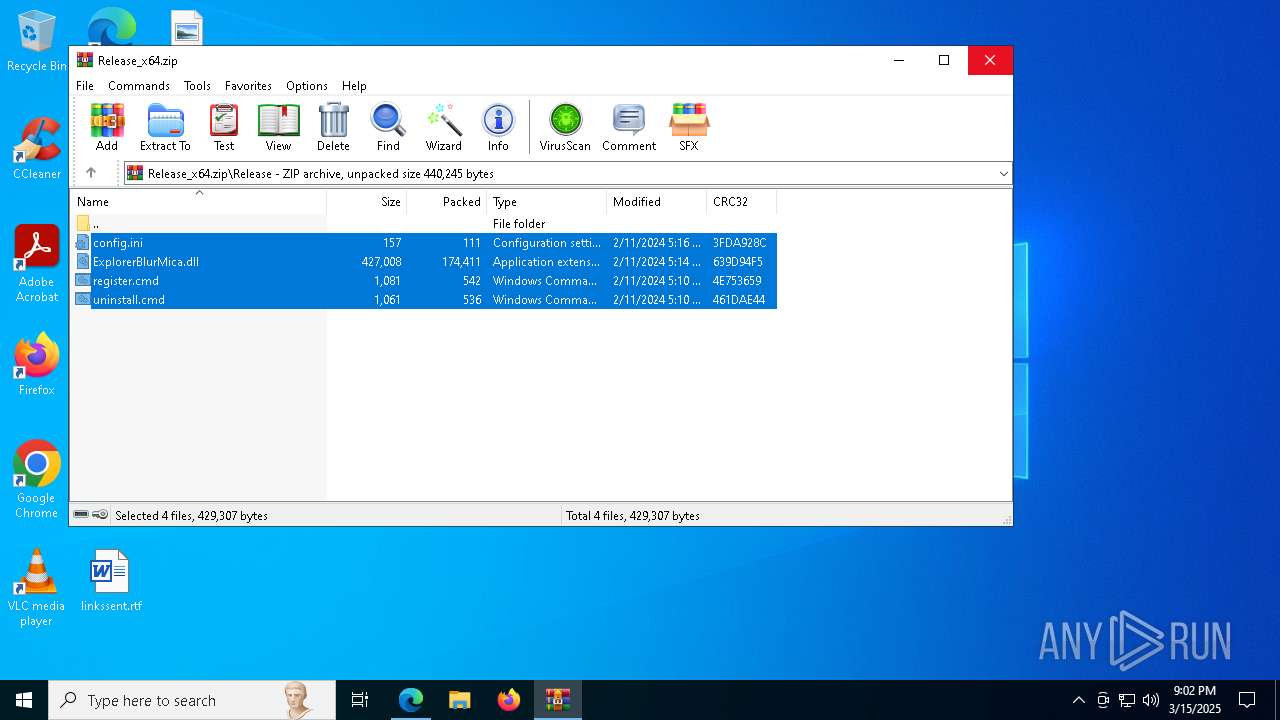Click the Selected 4 files status text
This screenshot has width=1280, height=720.
pyautogui.click(x=191, y=516)
